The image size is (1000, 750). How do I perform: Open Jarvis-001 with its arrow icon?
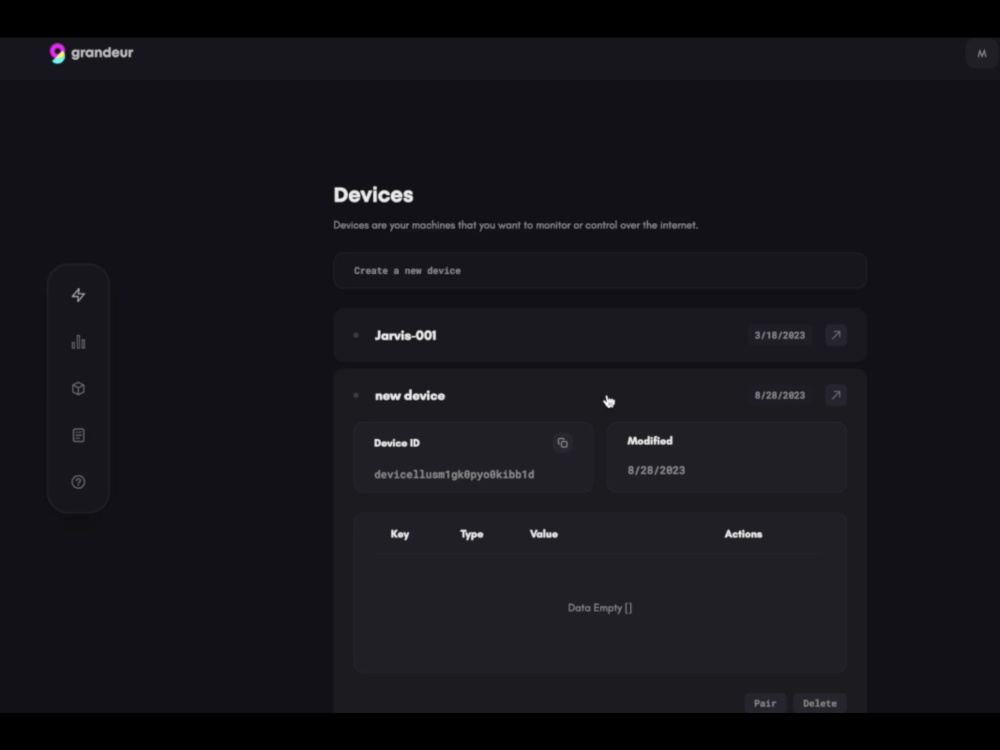pyautogui.click(x=835, y=335)
